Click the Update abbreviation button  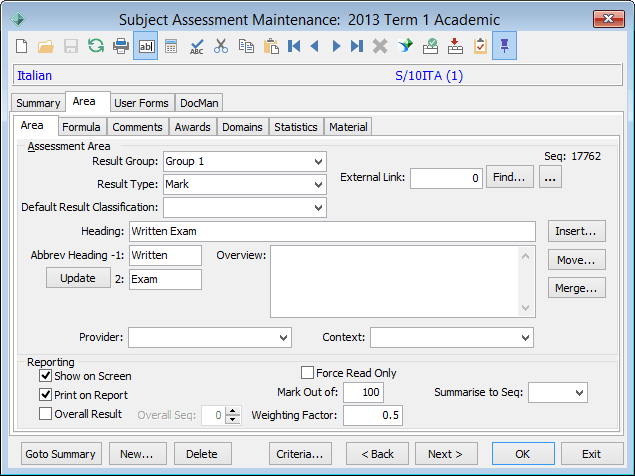click(x=78, y=278)
